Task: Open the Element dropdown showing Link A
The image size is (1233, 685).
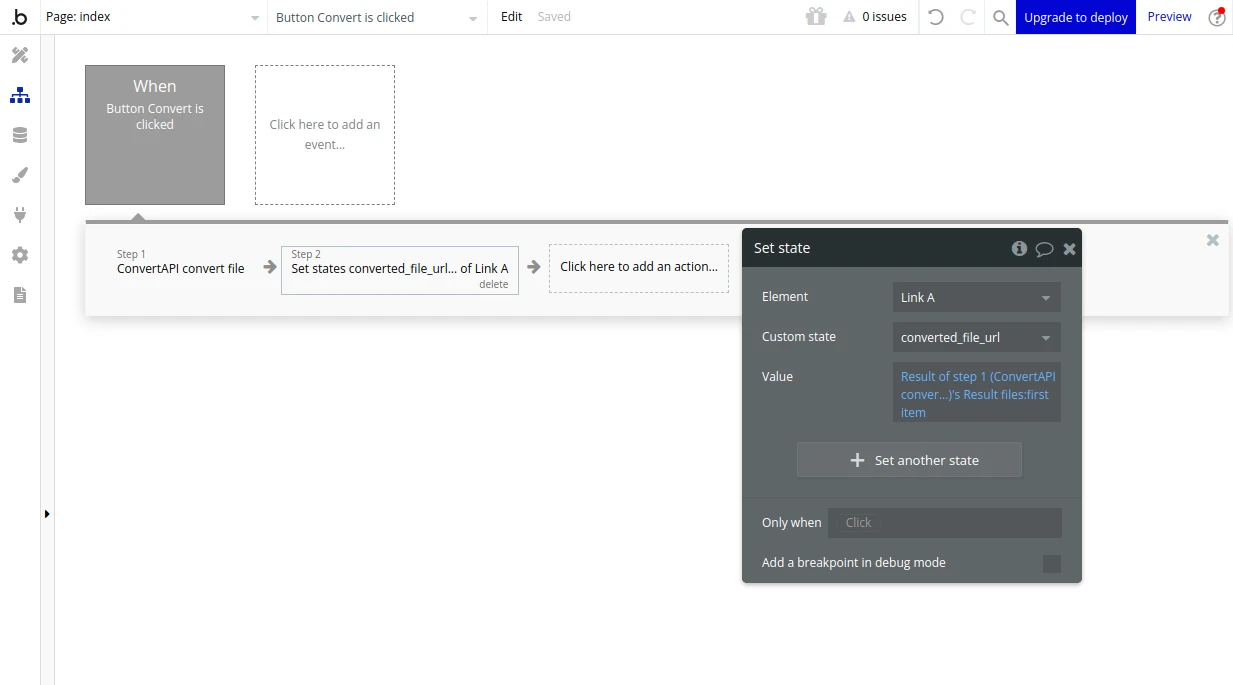Action: (975, 297)
